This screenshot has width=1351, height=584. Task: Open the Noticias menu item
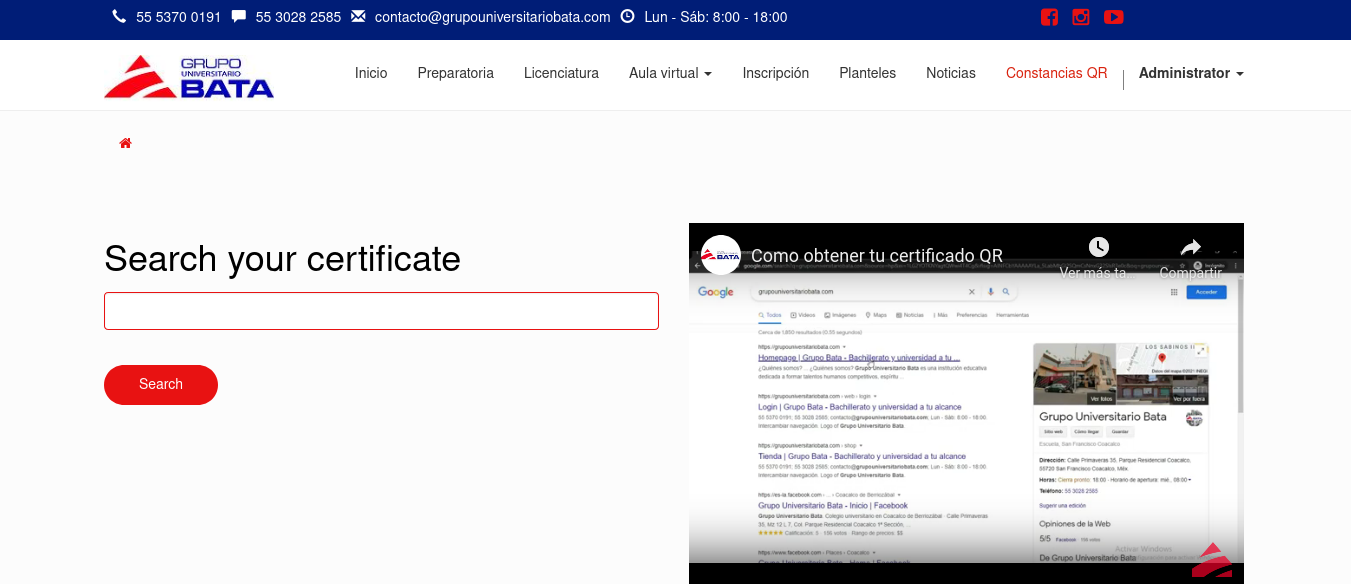pos(951,73)
